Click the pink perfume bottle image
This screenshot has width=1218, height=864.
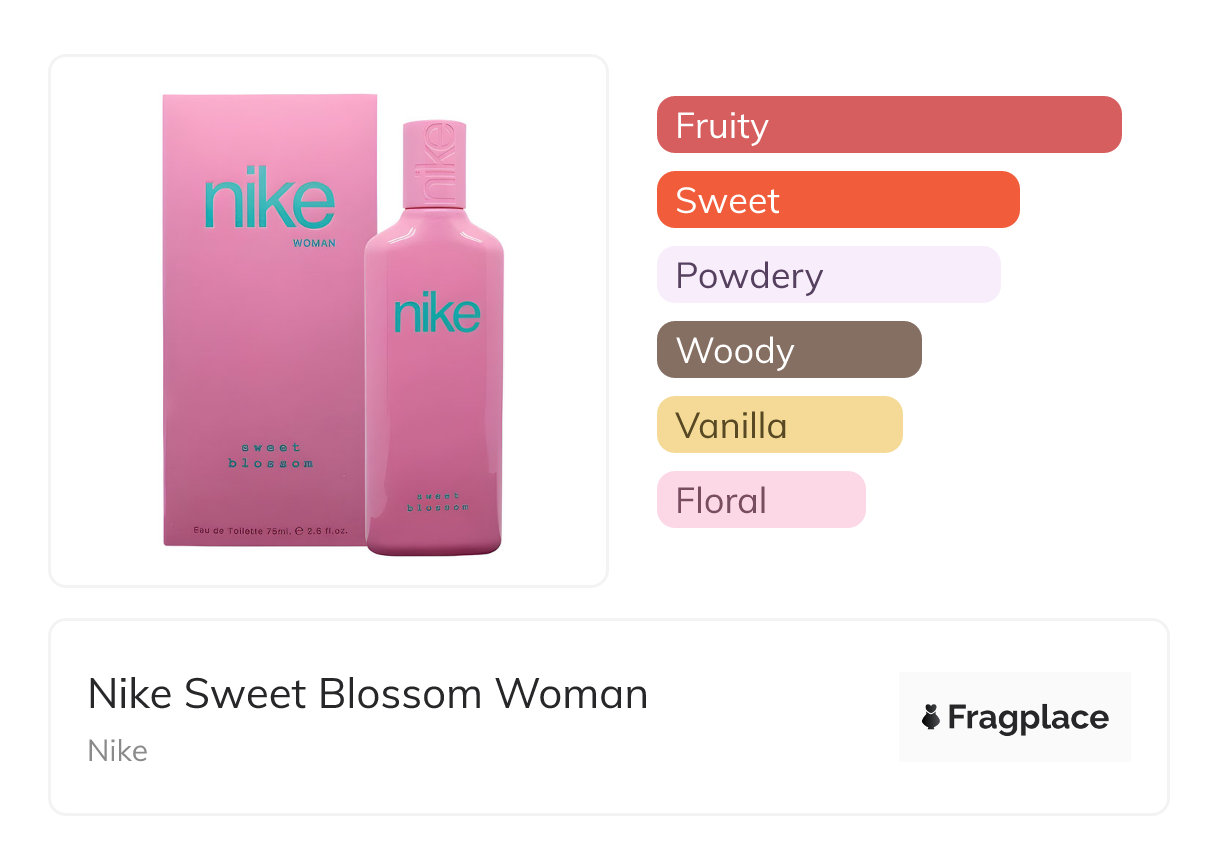(434, 400)
